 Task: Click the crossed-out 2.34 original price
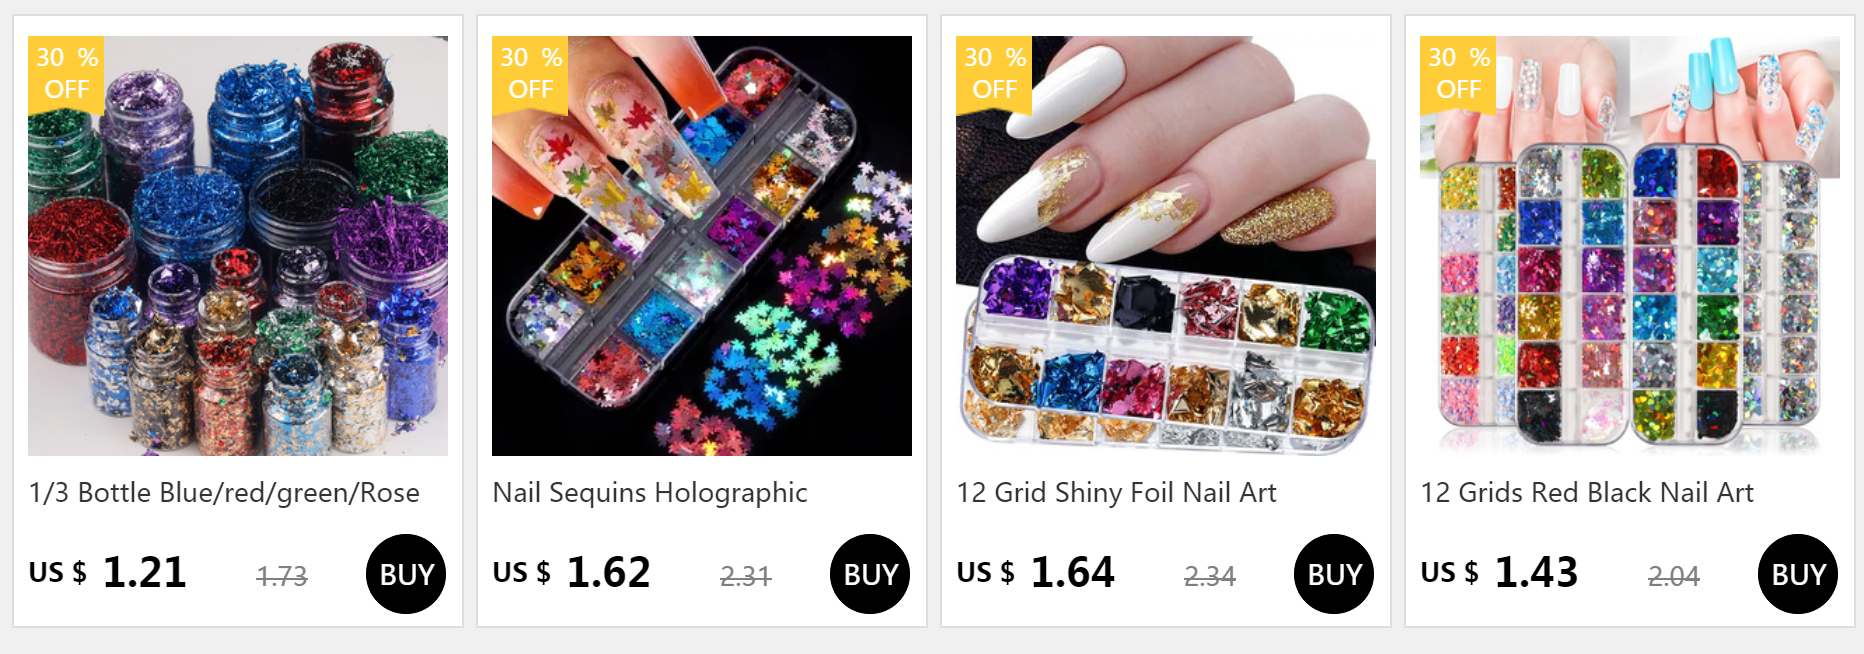tap(1210, 576)
